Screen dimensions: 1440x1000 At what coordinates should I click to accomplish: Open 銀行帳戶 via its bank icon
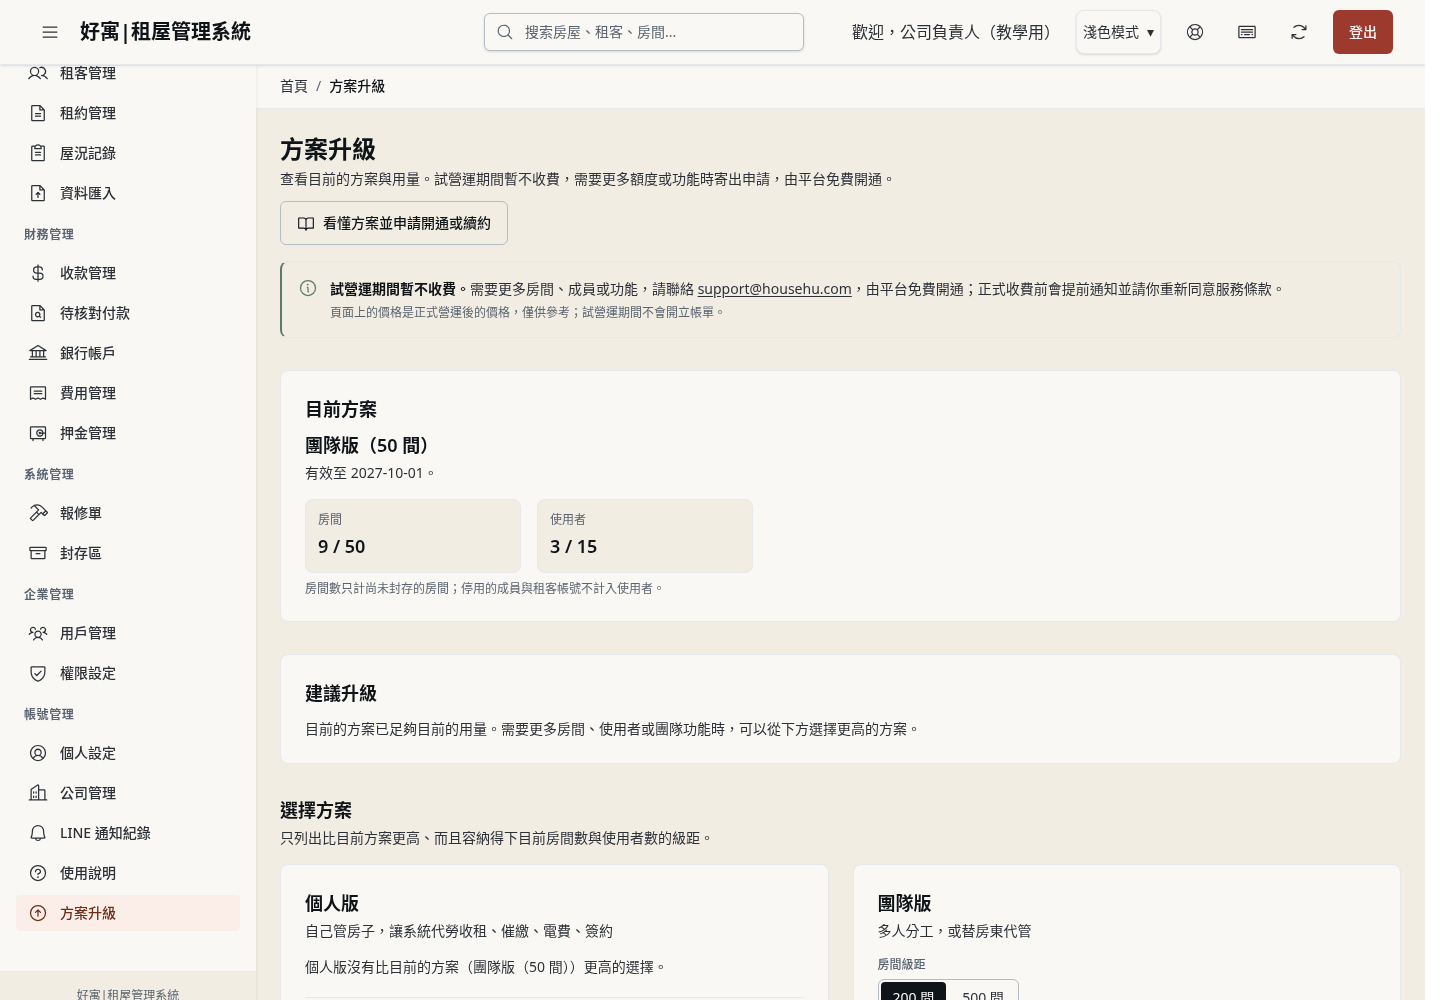(38, 353)
